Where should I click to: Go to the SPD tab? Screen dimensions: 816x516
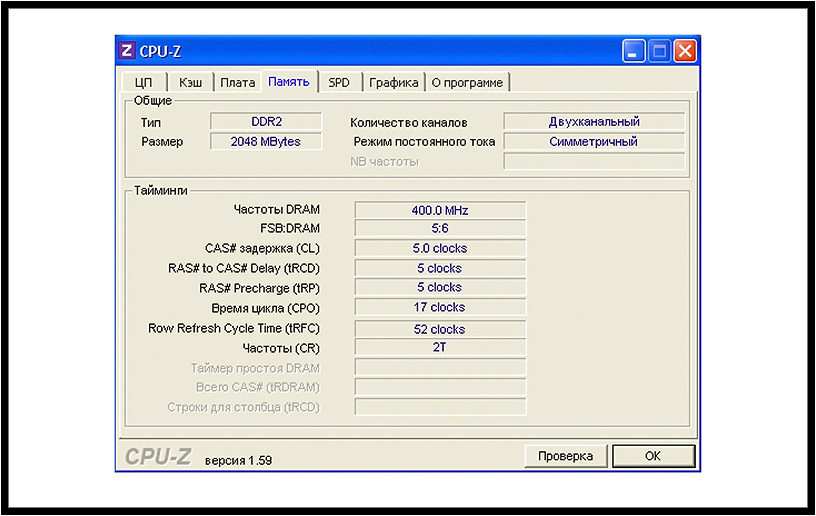(x=339, y=83)
